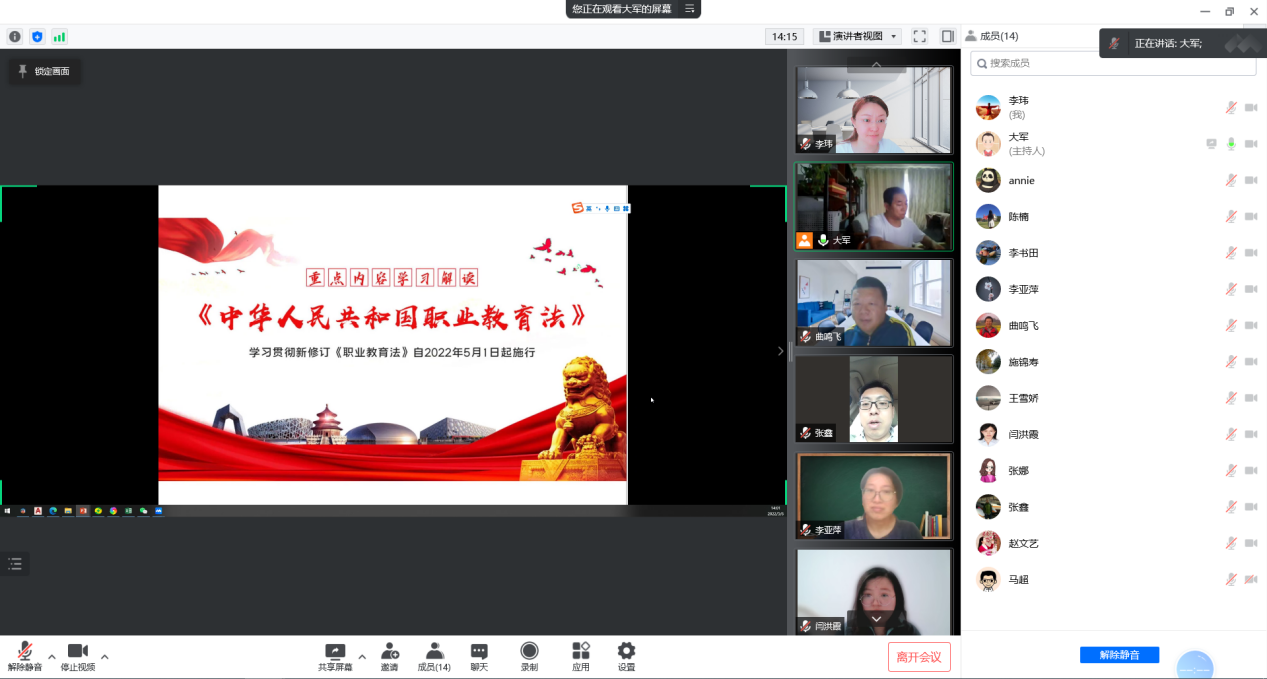Start recording with the 录制 icon
Image resolution: width=1267 pixels, height=679 pixels.
pos(529,656)
